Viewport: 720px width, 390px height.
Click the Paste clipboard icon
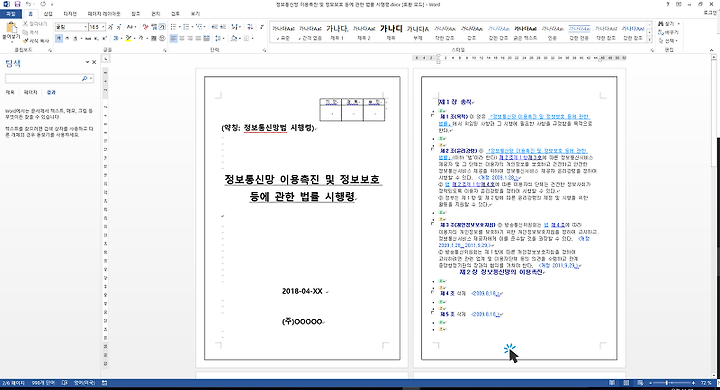[x=11, y=28]
